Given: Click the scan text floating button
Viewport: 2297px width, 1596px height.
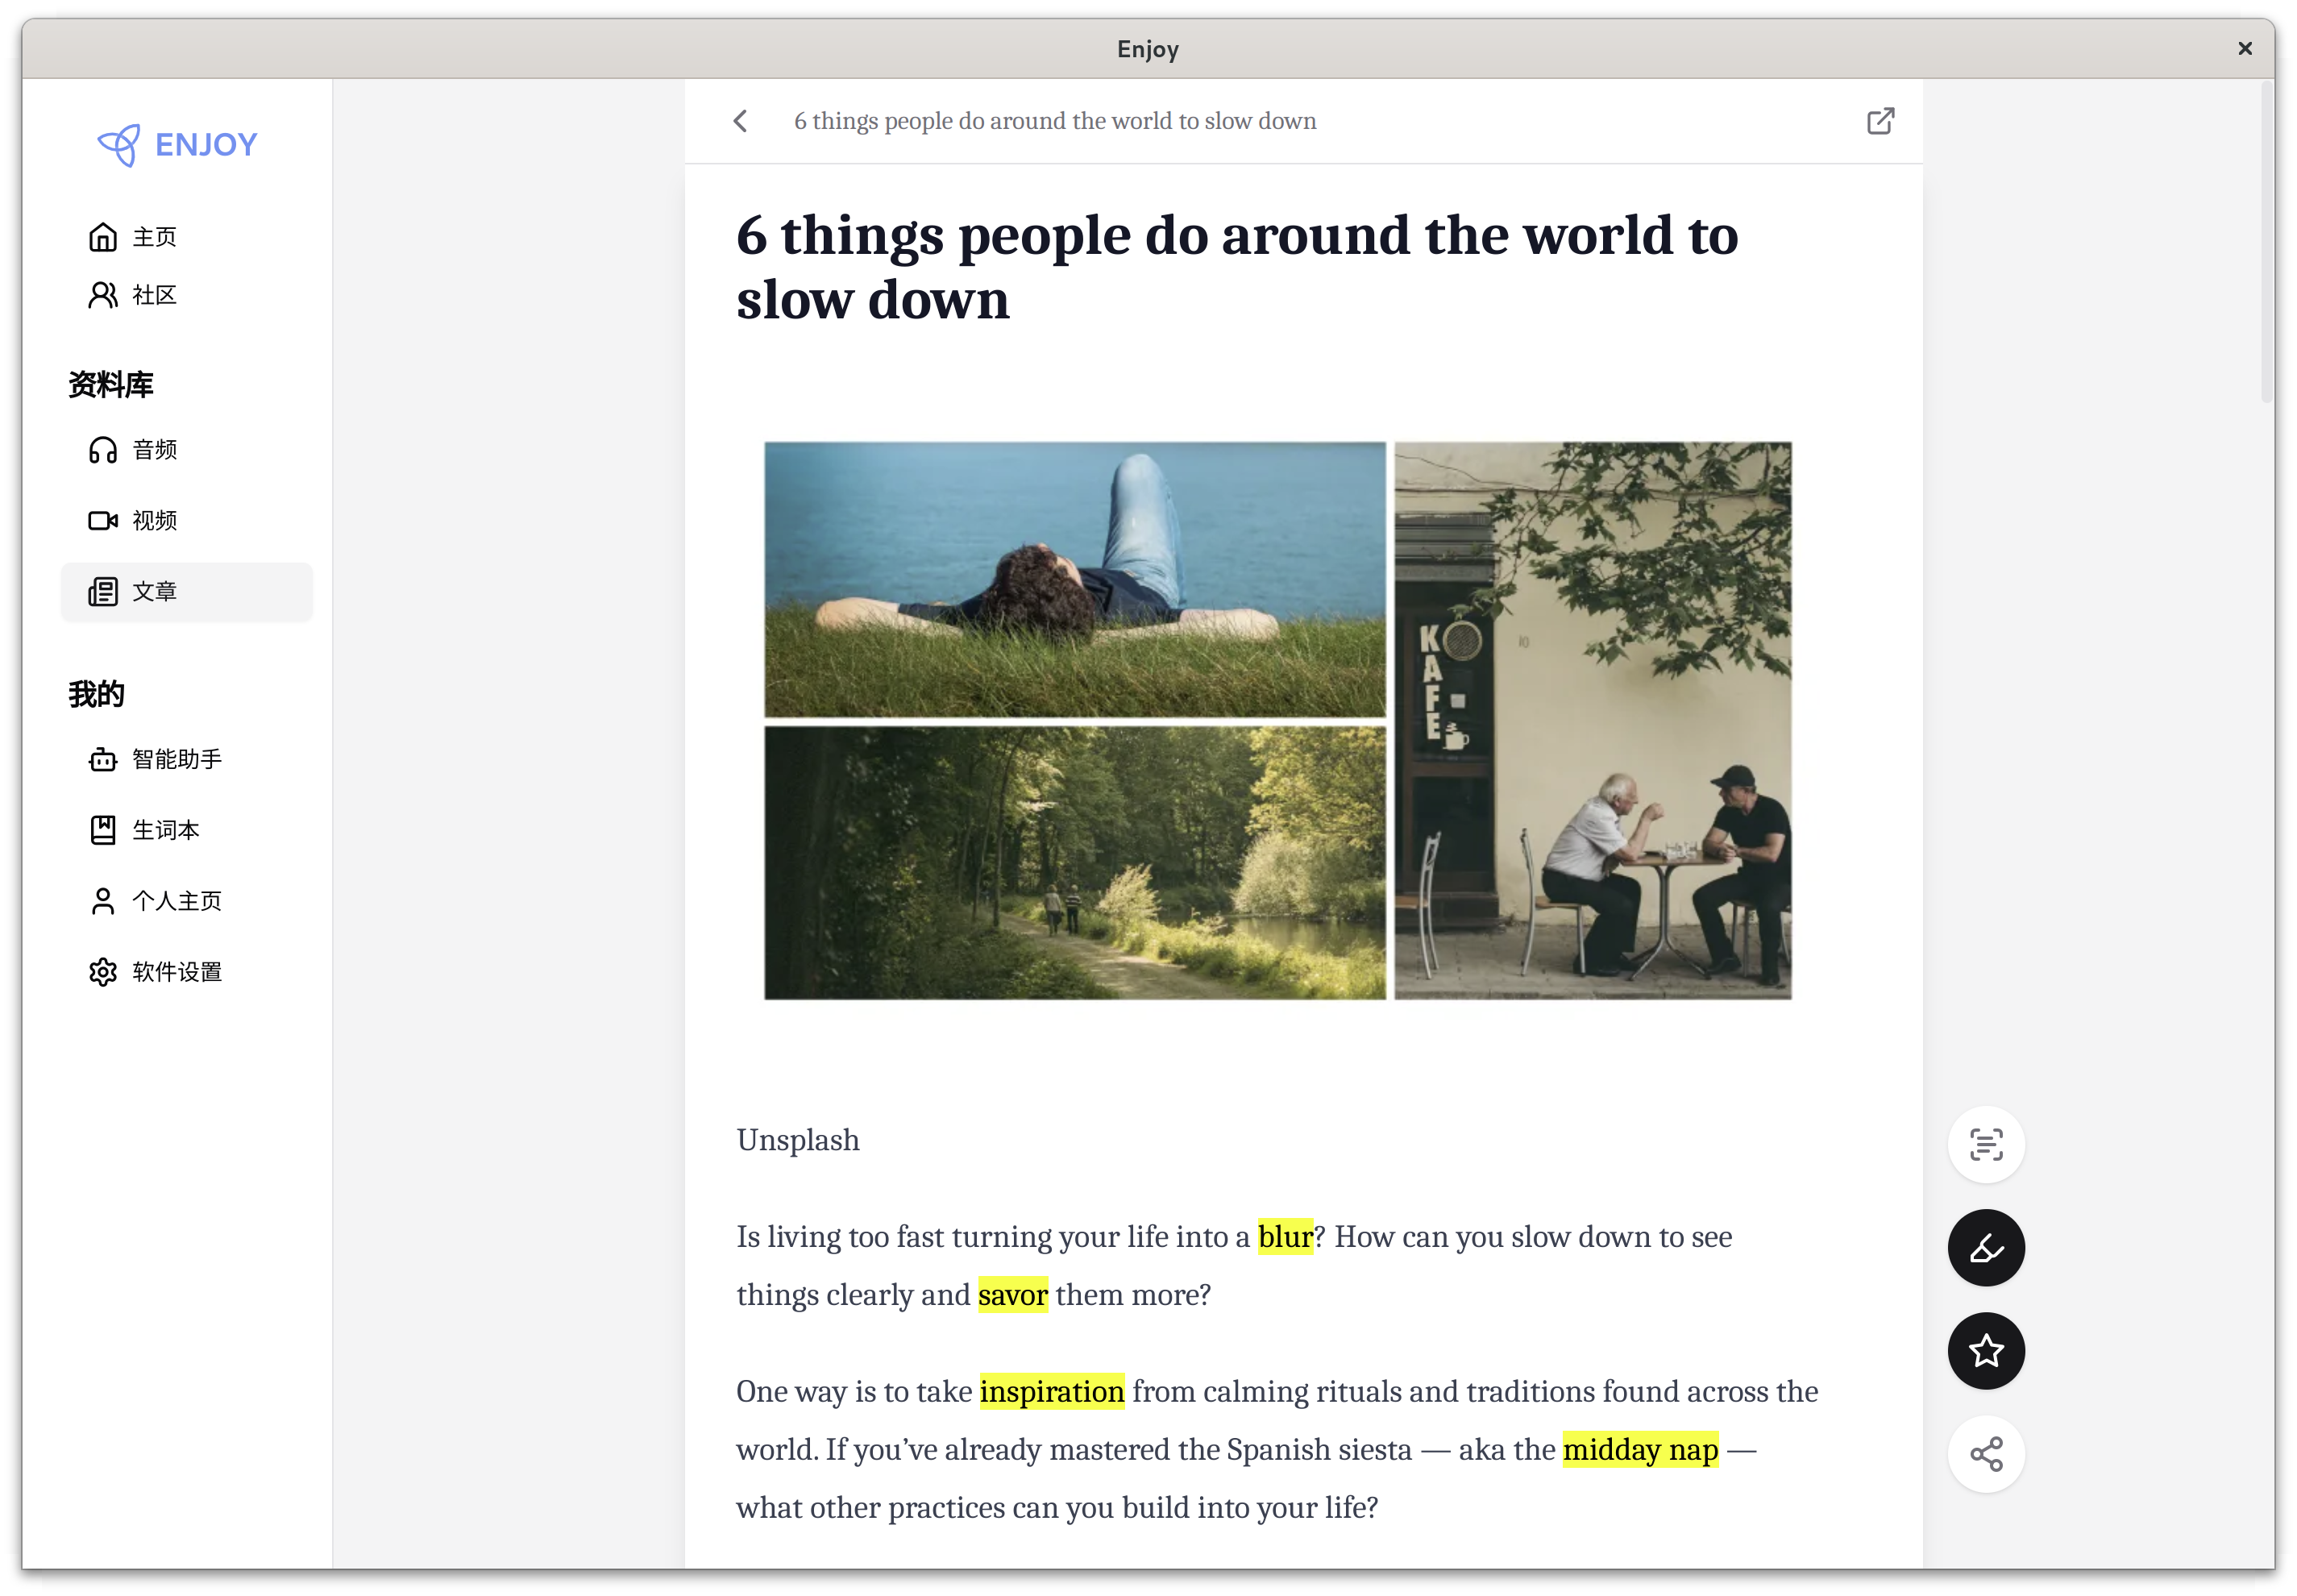Looking at the screenshot, I should [1985, 1144].
